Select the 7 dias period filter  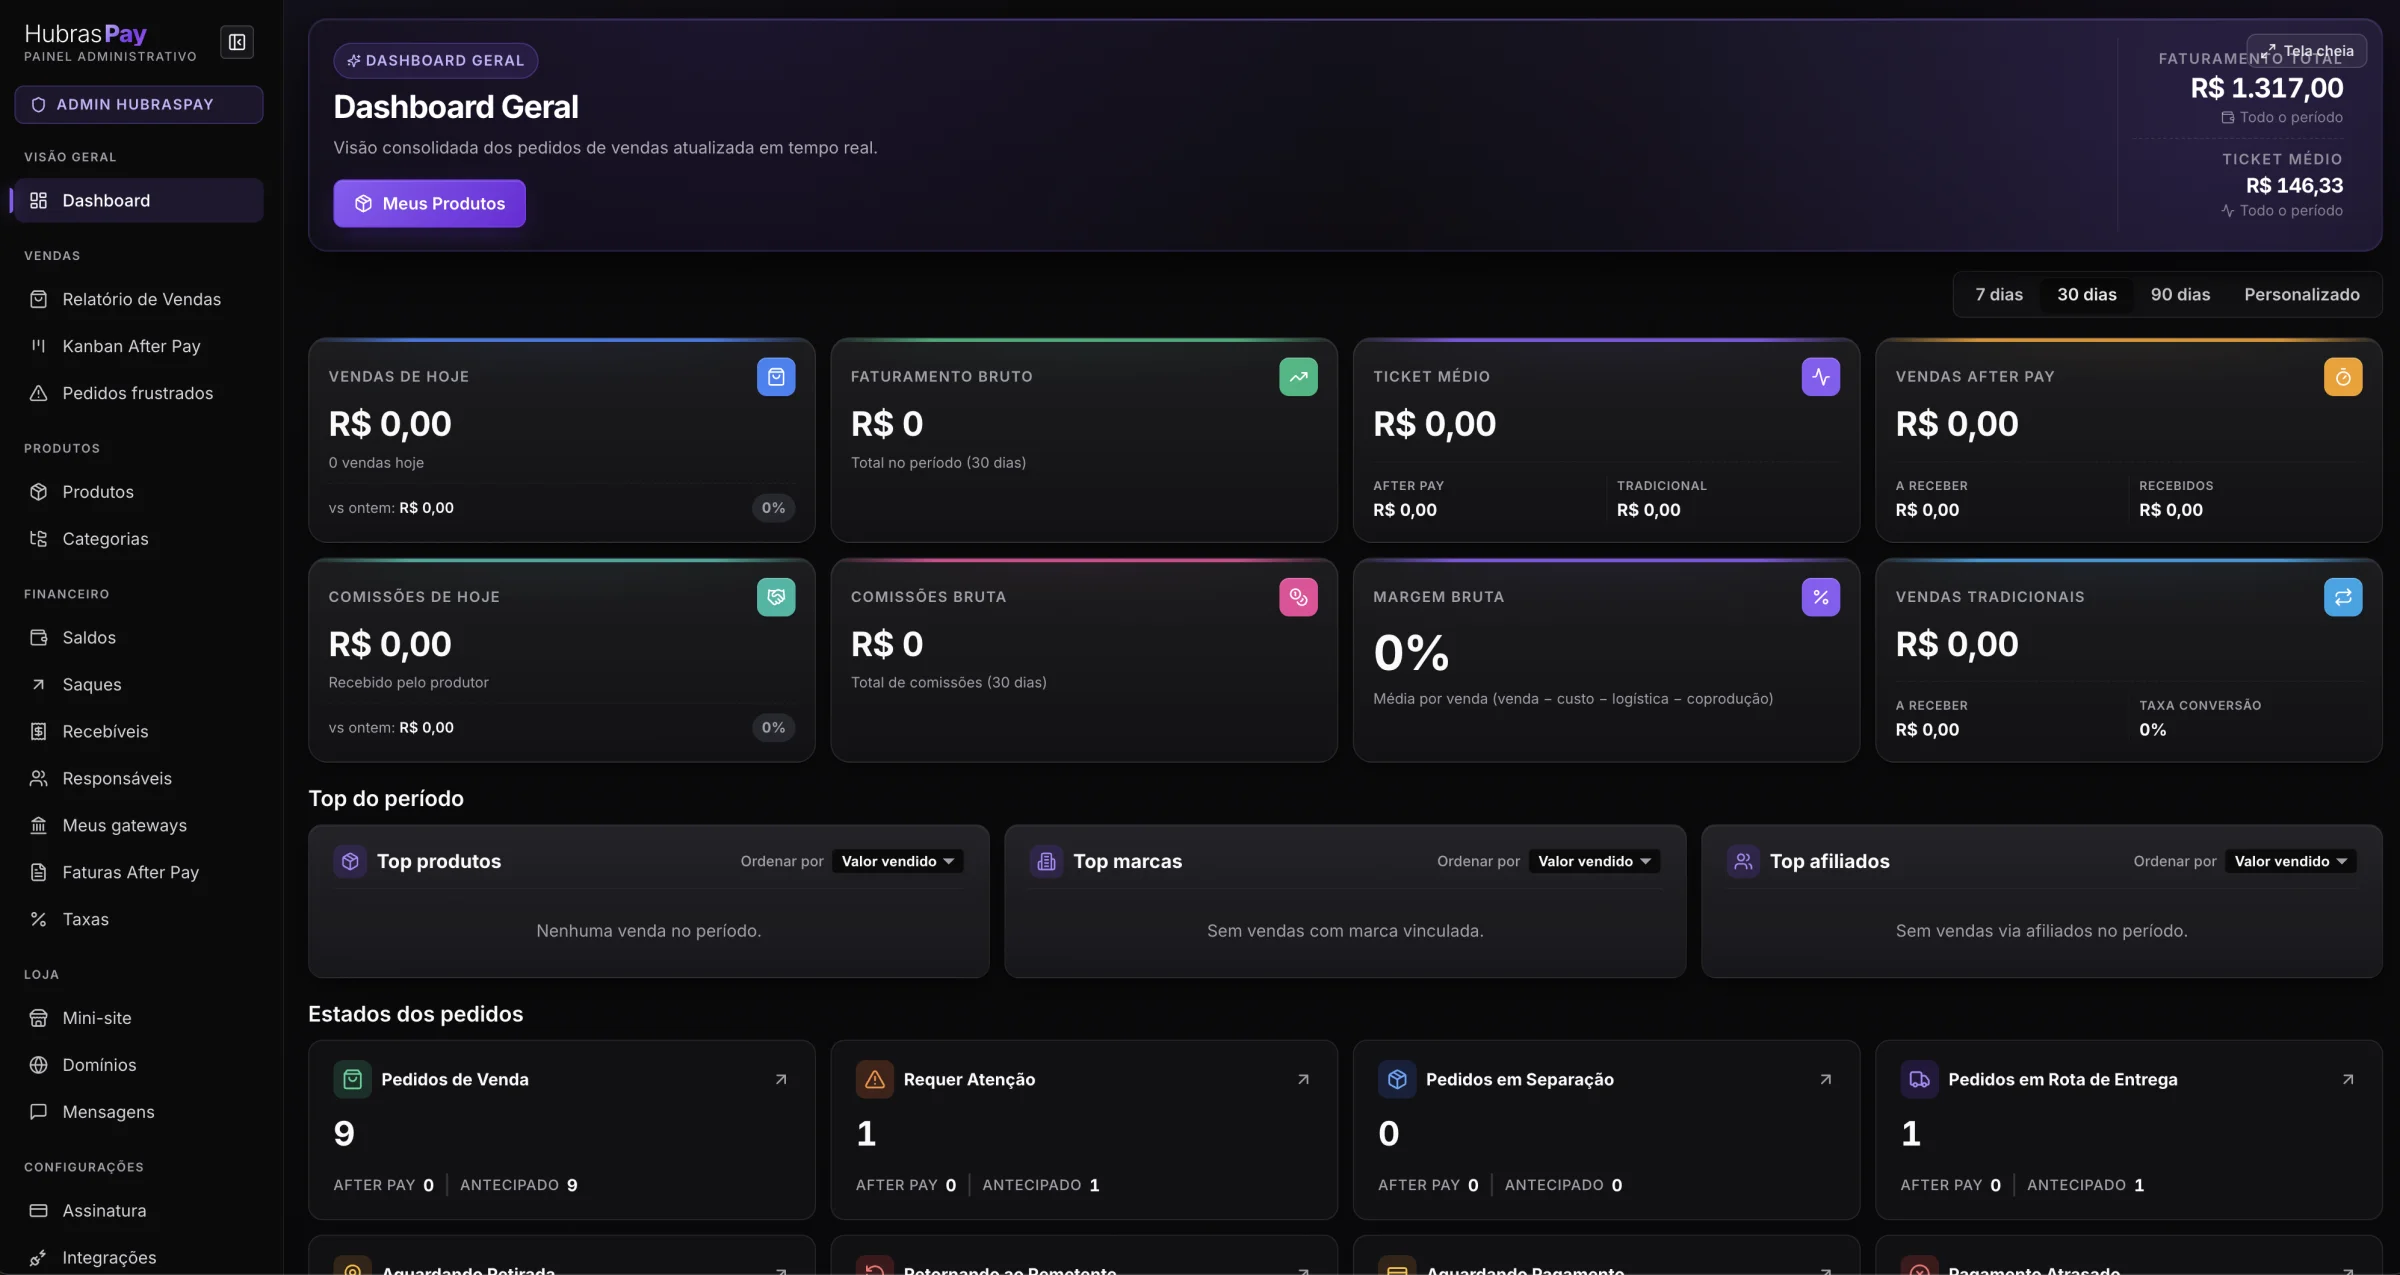coord(1999,295)
